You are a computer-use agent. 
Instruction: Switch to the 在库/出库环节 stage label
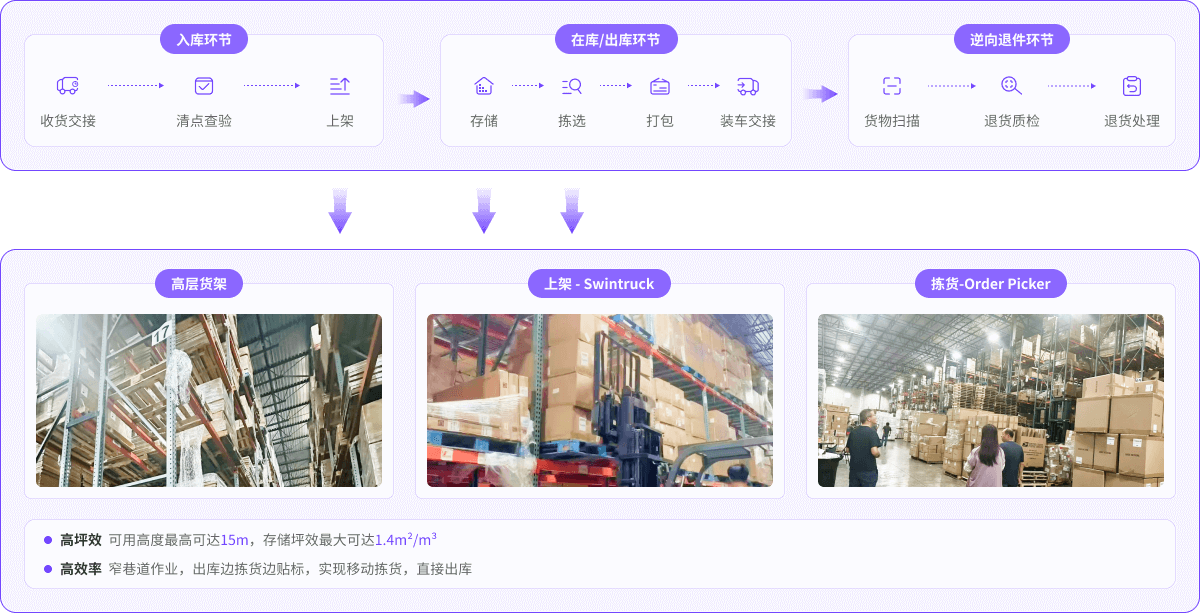(x=616, y=40)
